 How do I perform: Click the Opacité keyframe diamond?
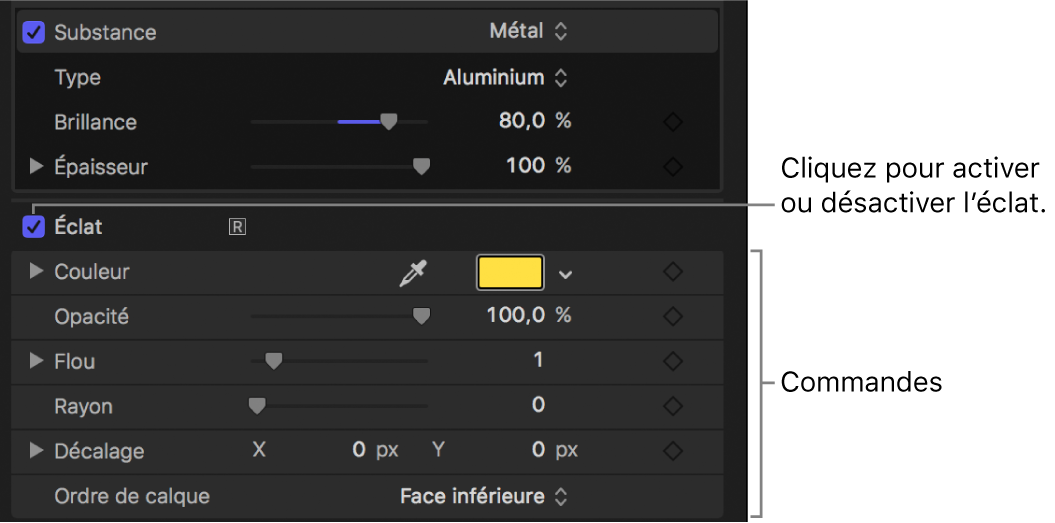tap(673, 316)
